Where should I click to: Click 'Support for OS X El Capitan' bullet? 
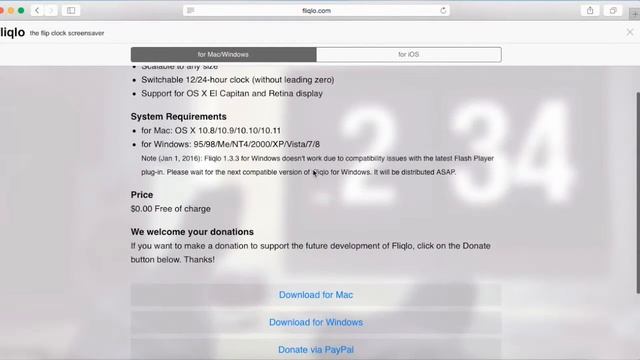click(232, 93)
